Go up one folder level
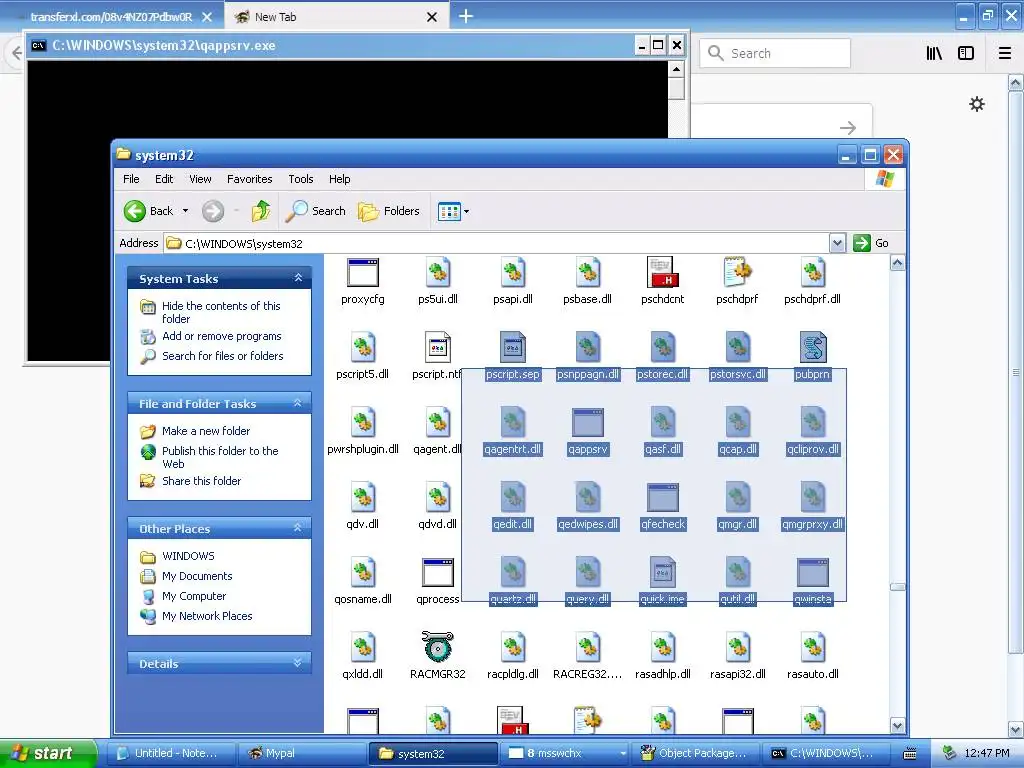The image size is (1024, 768). tap(261, 211)
